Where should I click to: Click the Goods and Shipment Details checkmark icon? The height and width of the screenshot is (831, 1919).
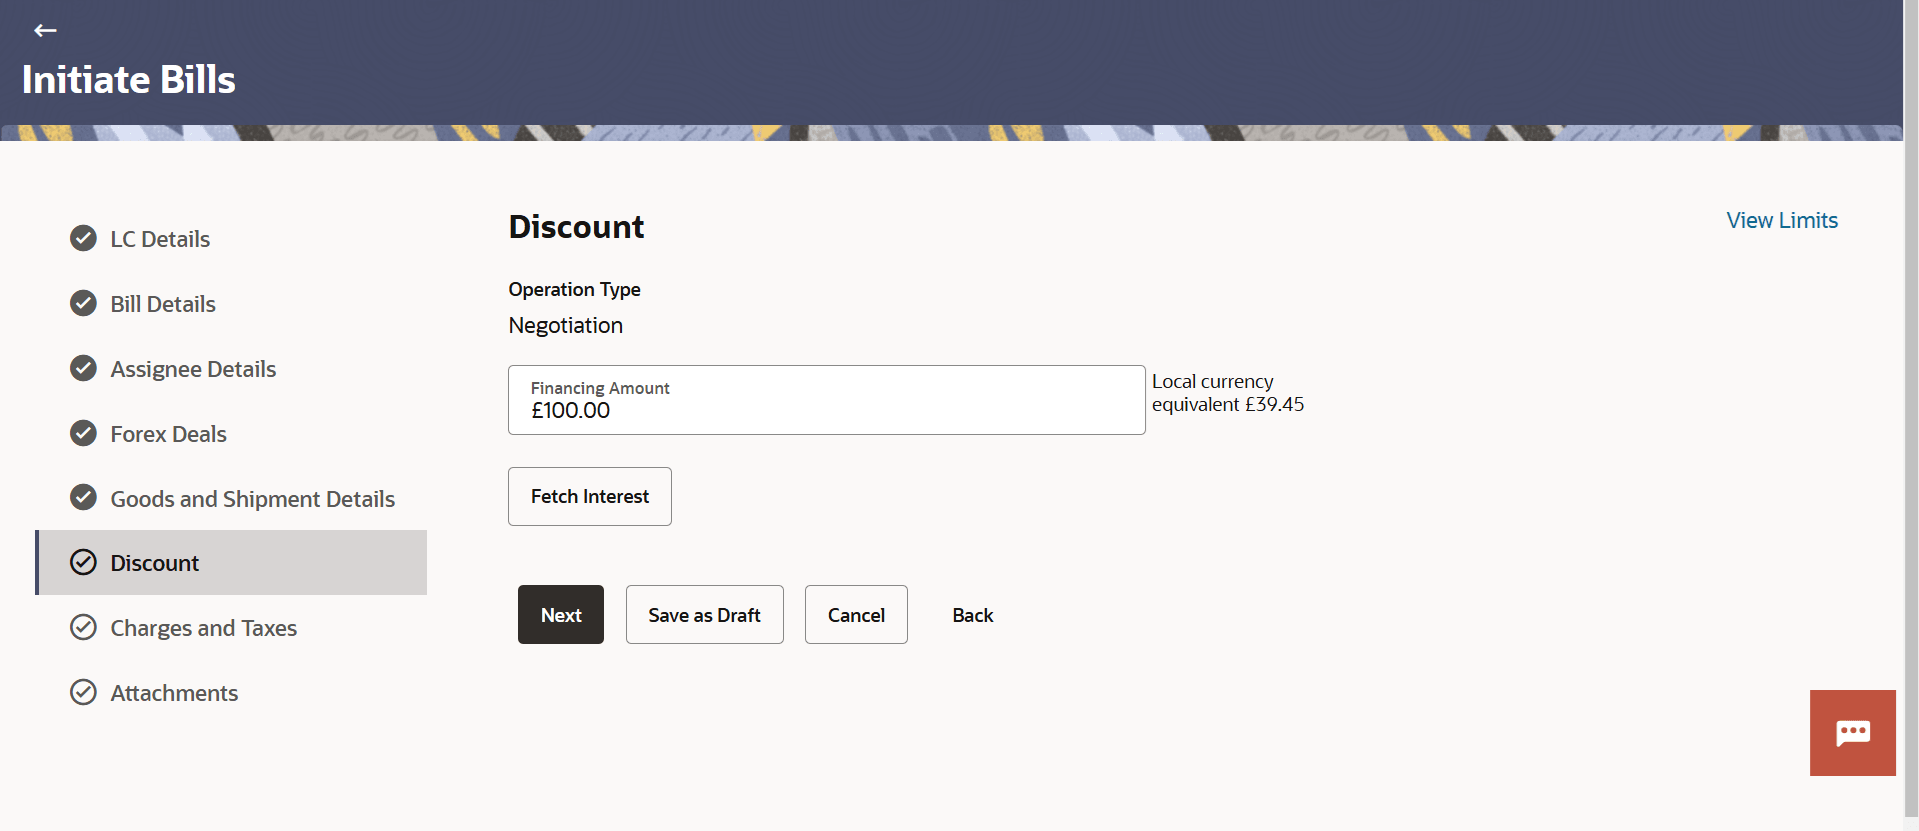coord(83,497)
